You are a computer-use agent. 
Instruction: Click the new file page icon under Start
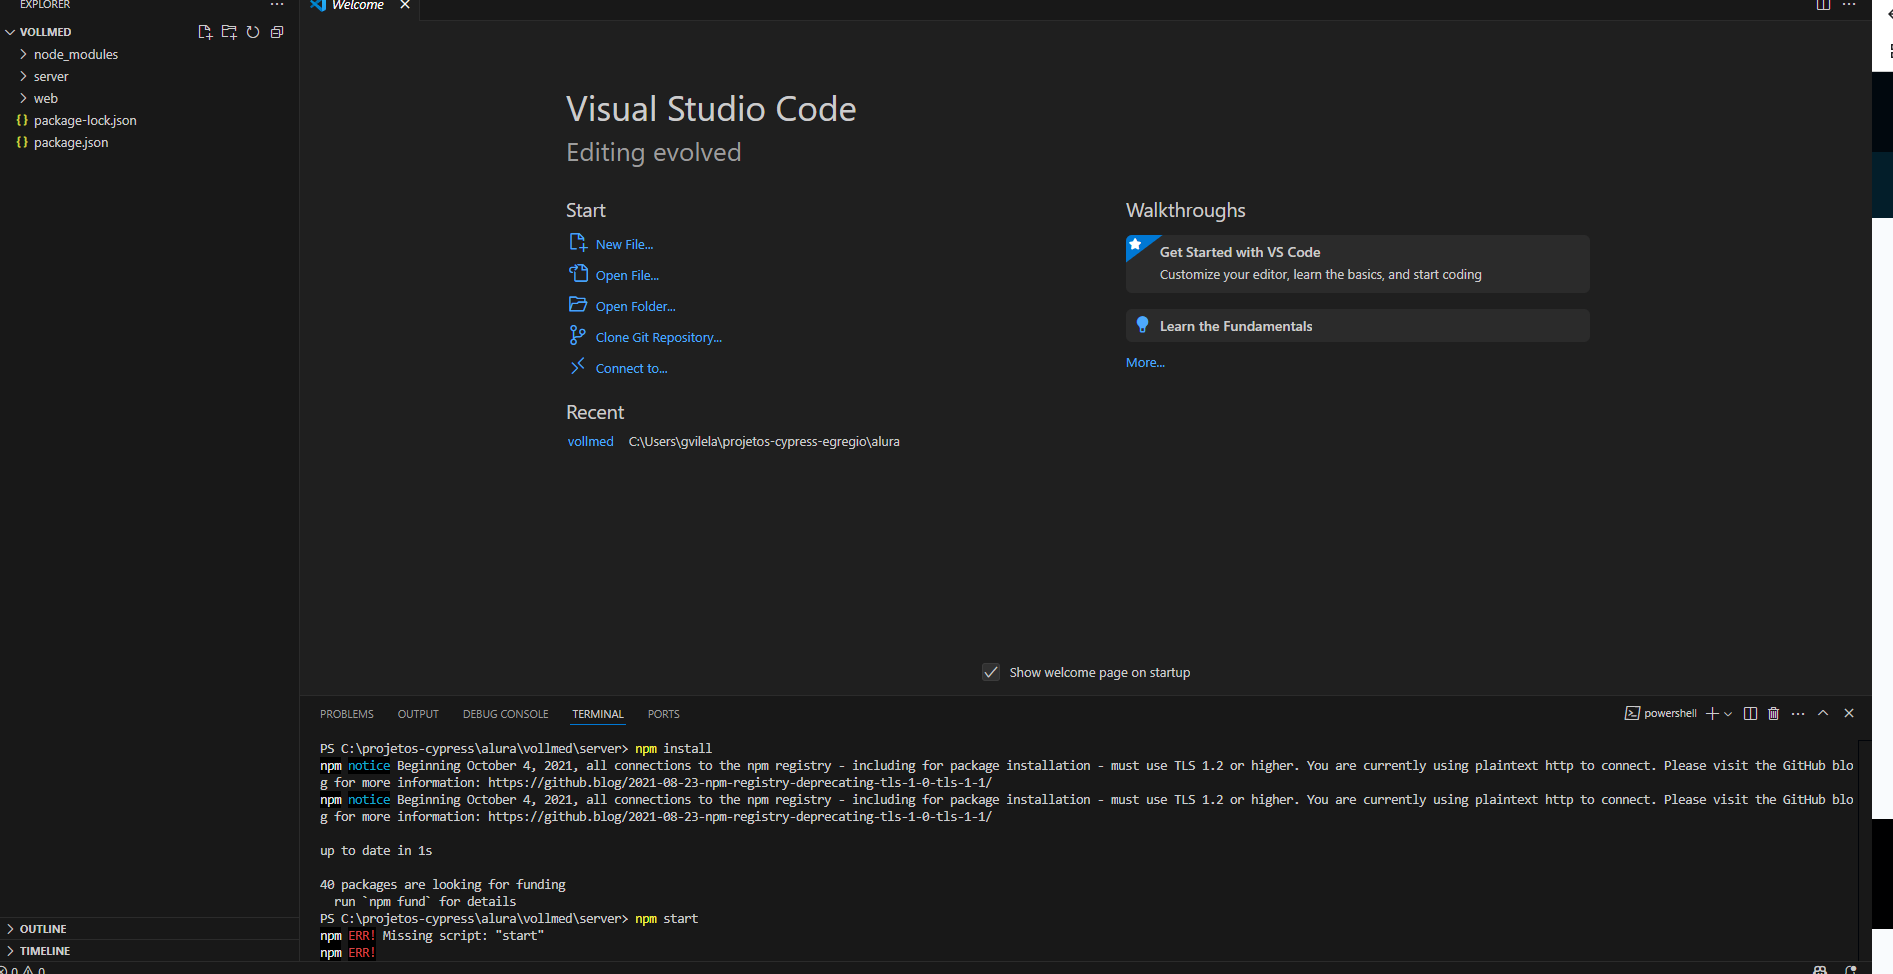(x=578, y=243)
